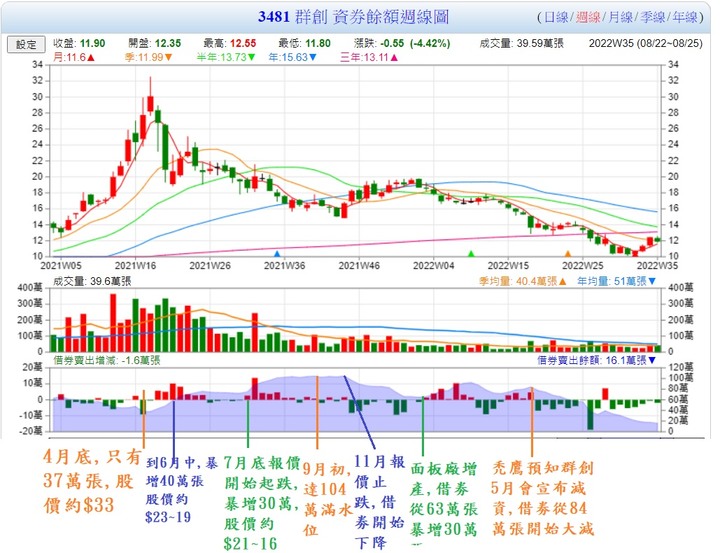This screenshot has height=553, width=720.
Task: Click the 三年:13.11 three-year average label
Action: click(369, 57)
